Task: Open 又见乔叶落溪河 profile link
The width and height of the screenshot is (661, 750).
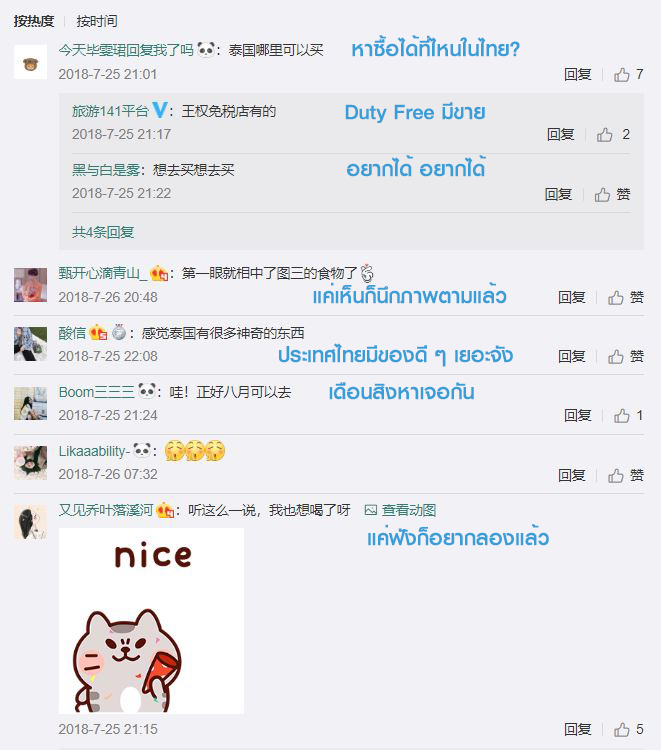Action: click(106, 510)
